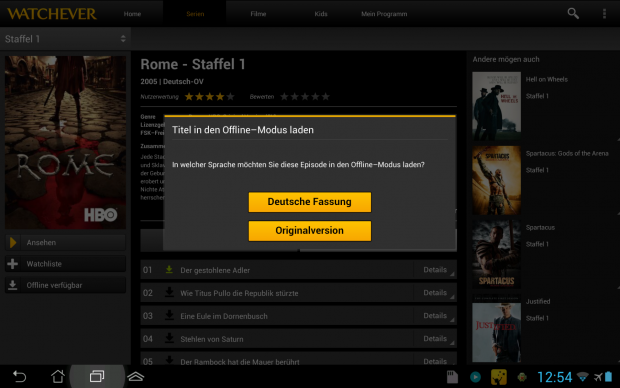The height and width of the screenshot is (388, 620).
Task: Click the WATCHEVER logo
Action: click(x=52, y=14)
